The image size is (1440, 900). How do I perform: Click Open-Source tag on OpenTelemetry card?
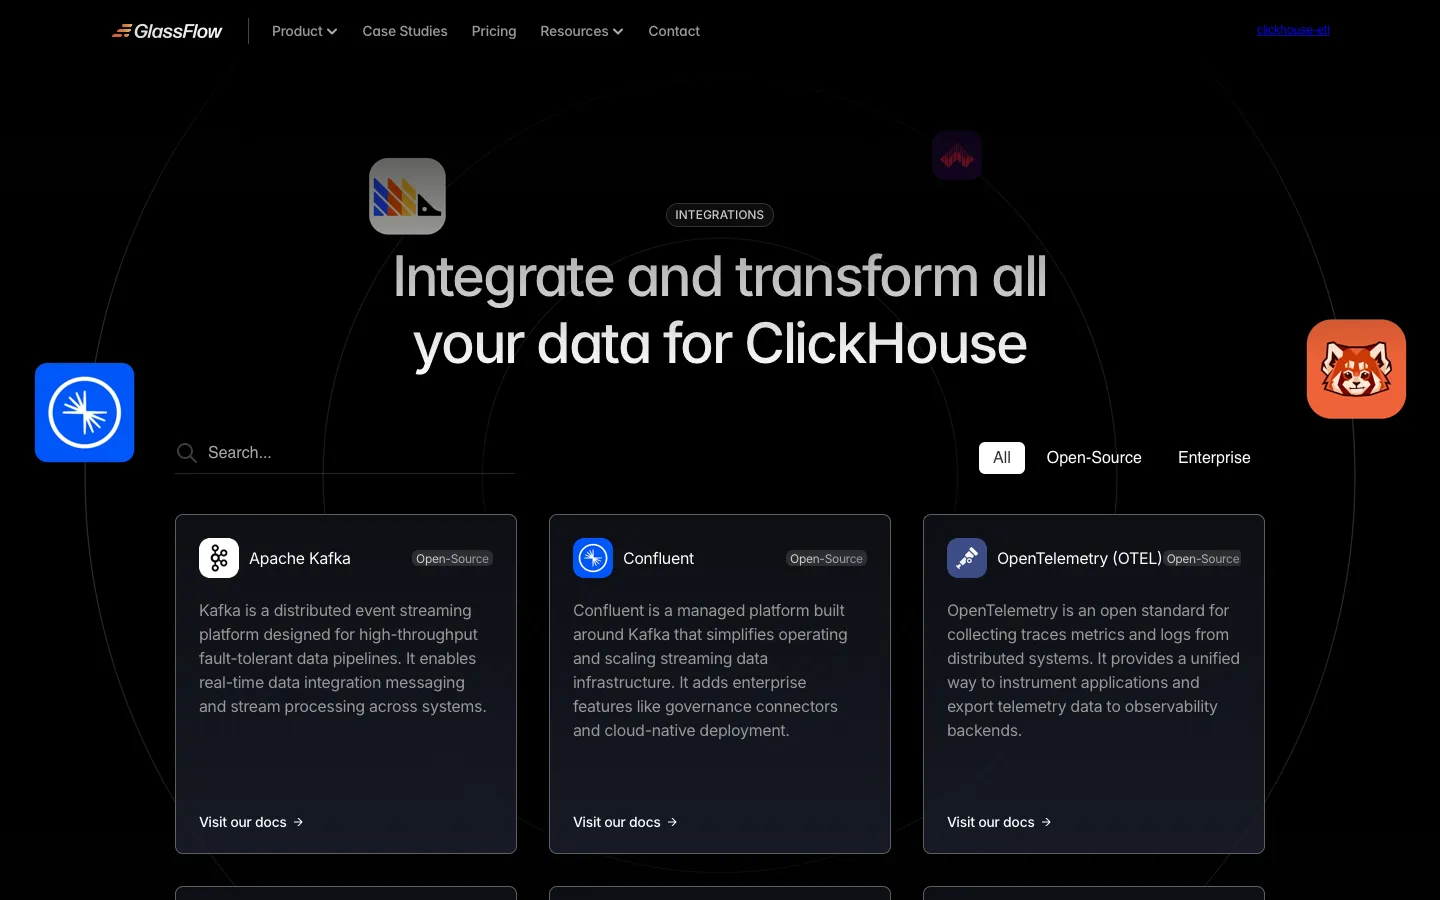[1203, 559]
